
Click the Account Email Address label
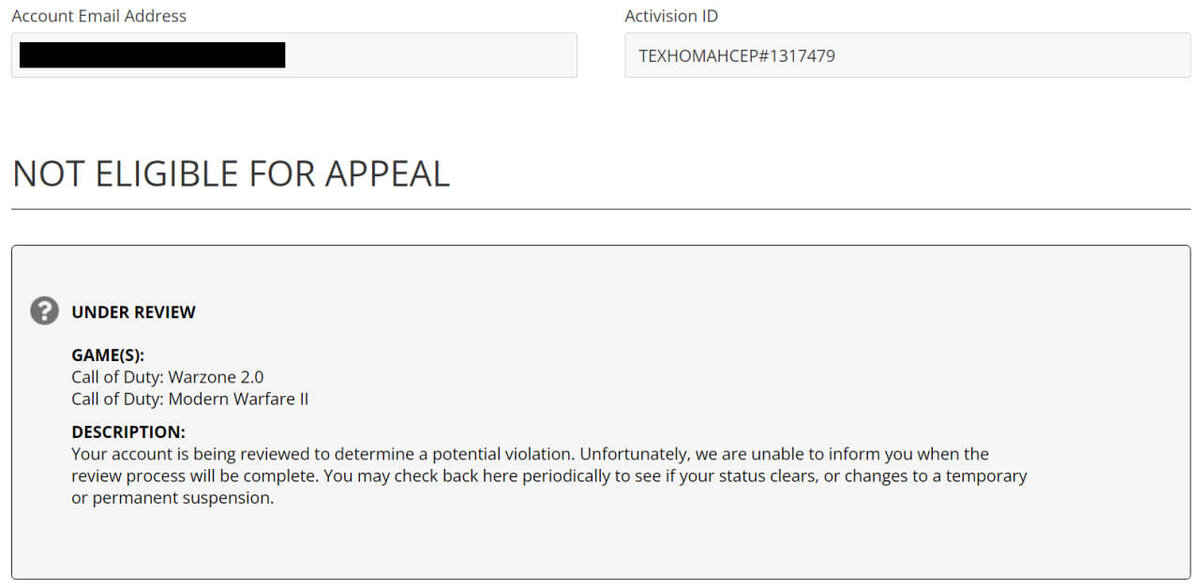[99, 16]
